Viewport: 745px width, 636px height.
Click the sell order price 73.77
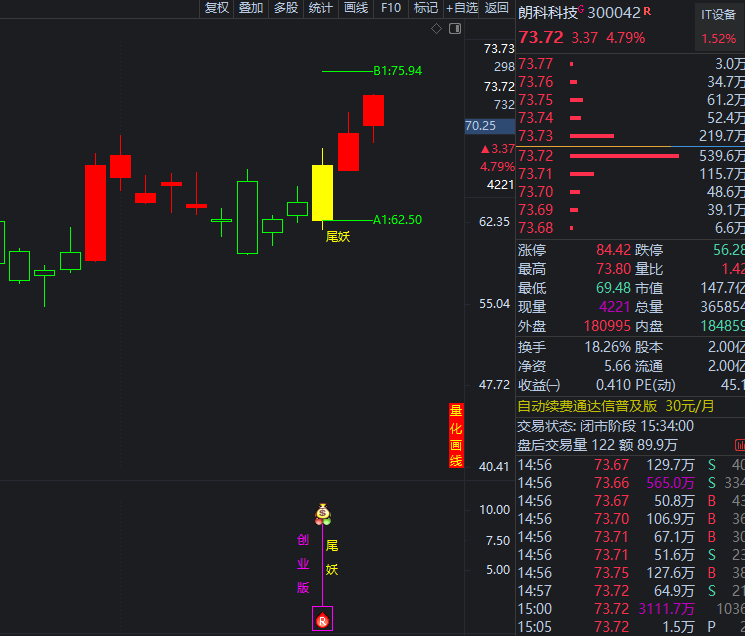[535, 64]
